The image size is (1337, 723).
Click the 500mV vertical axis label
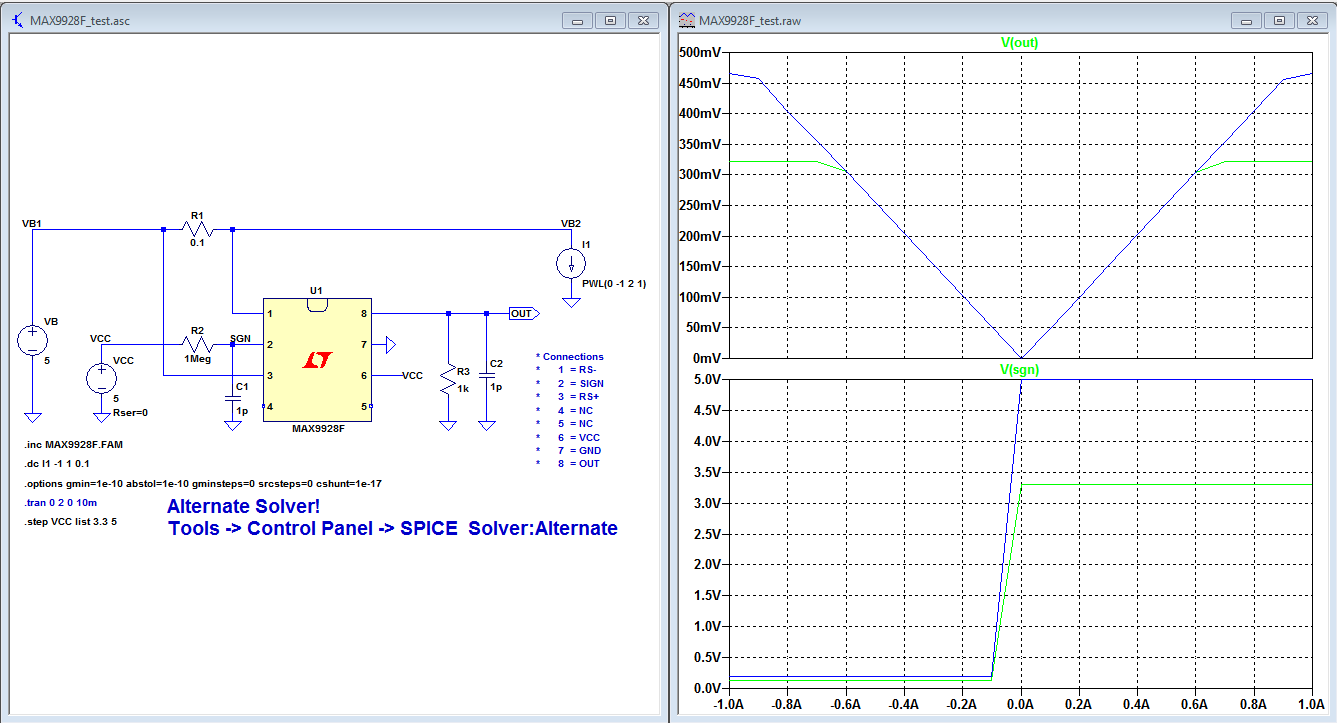[701, 52]
